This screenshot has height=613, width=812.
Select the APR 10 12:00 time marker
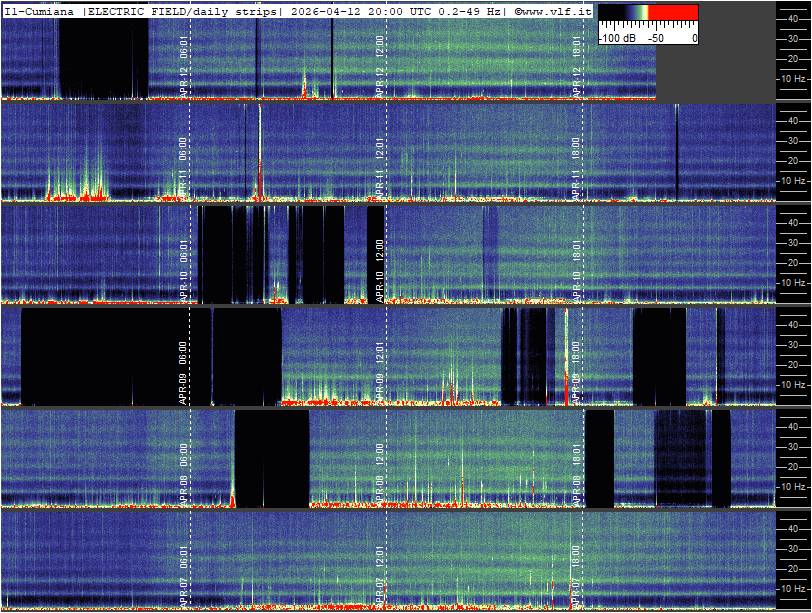coord(380,271)
